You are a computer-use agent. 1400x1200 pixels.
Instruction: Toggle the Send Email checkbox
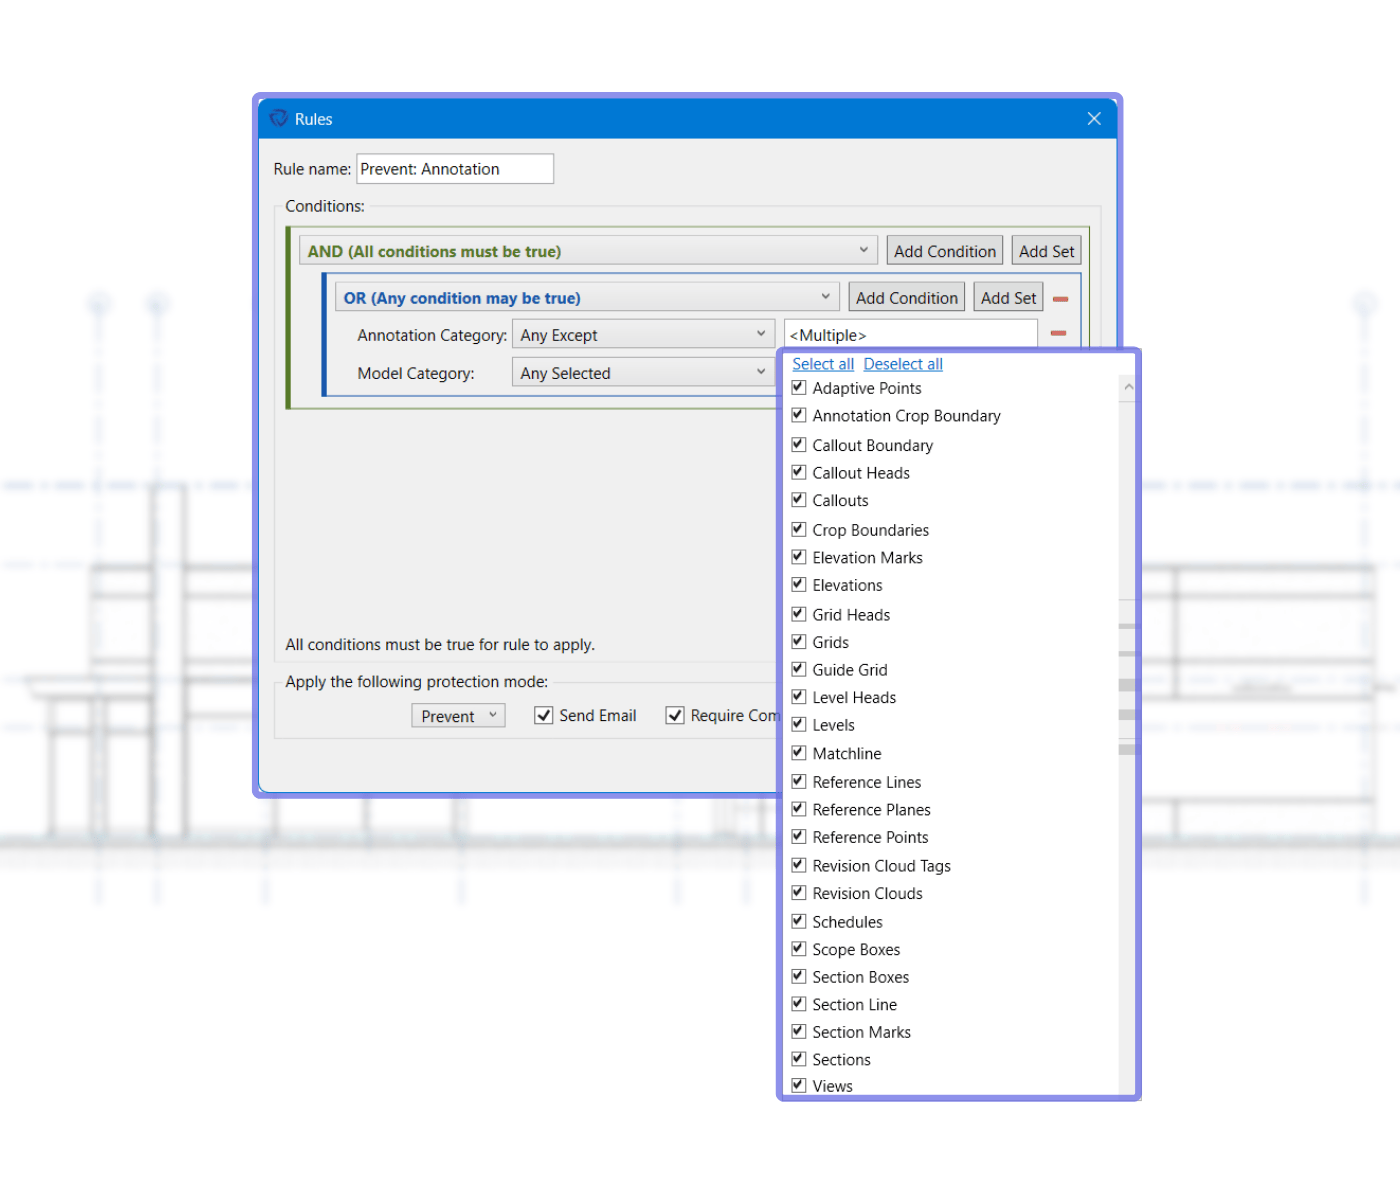[544, 716]
